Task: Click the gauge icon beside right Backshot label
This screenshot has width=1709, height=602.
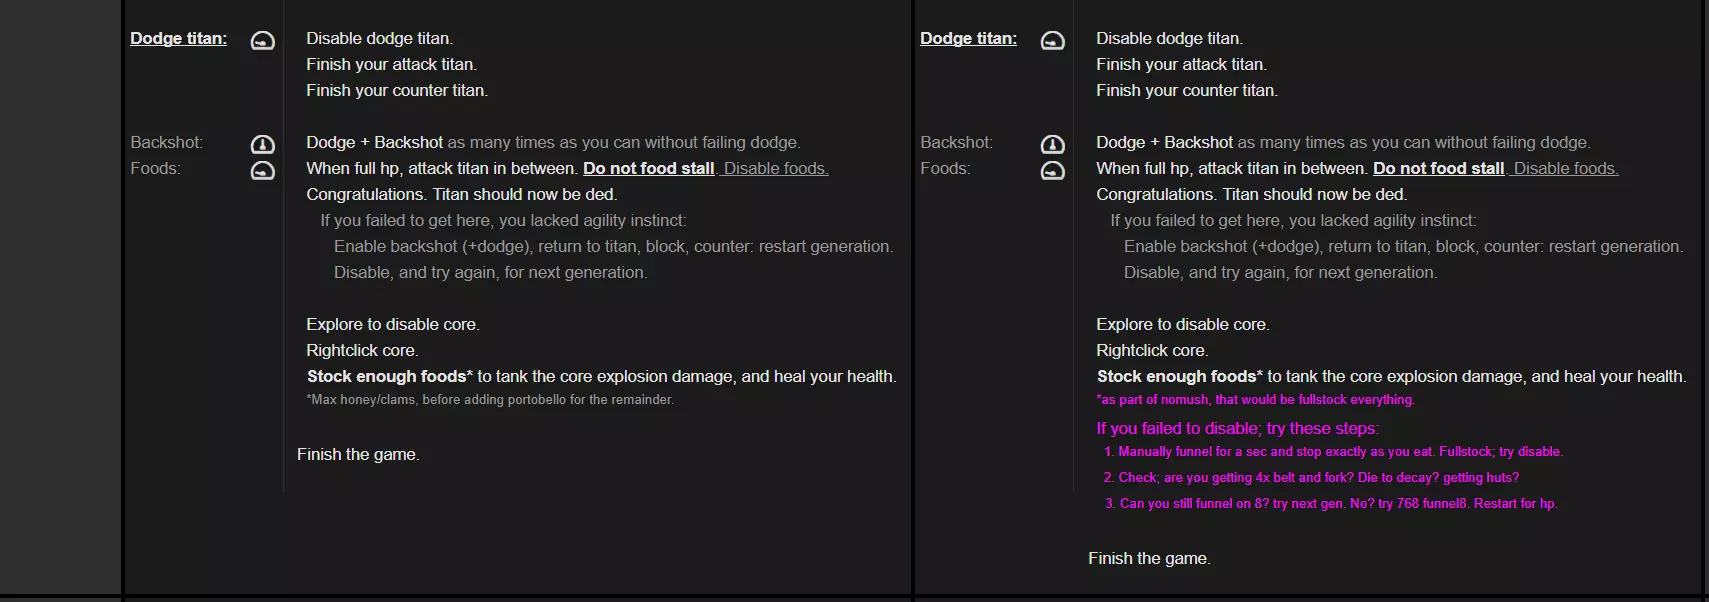Action: tap(1052, 144)
